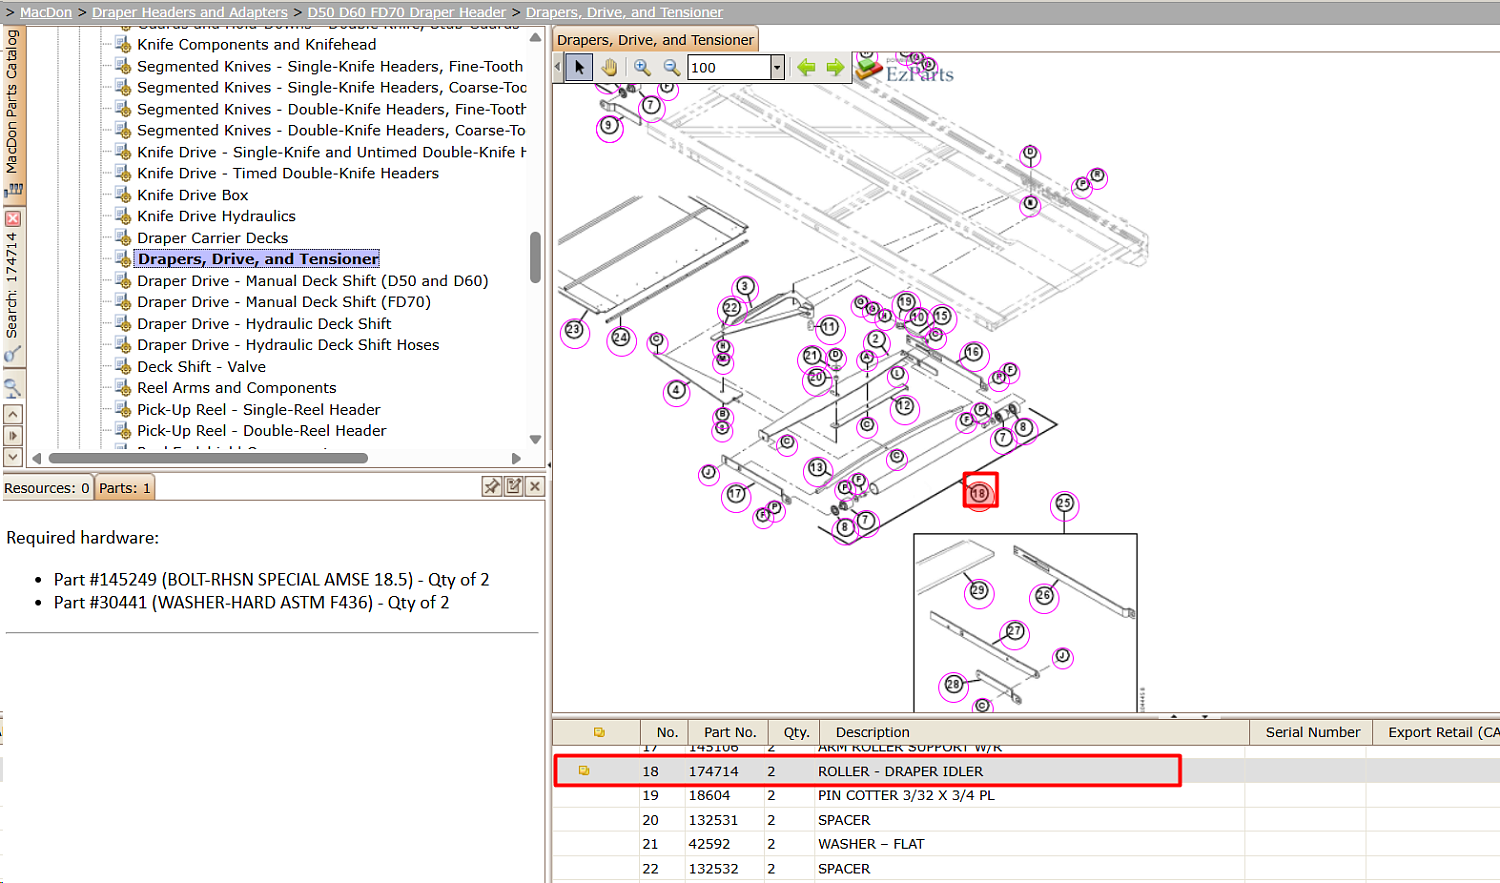Click icon beside Draper Carrier Decks
Screen dimensions: 1500x883
pyautogui.click(x=123, y=238)
